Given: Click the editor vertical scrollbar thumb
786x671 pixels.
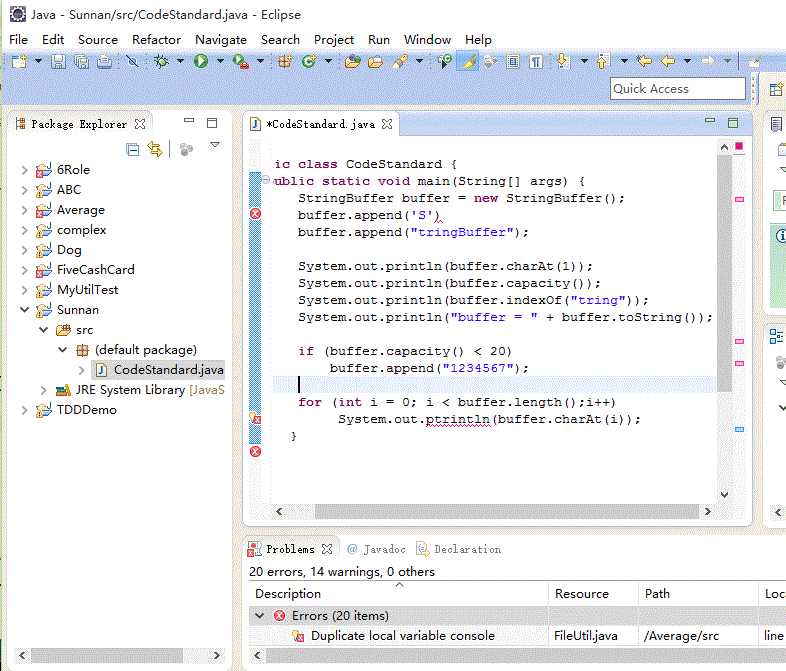Looking at the screenshot, I should [x=724, y=273].
